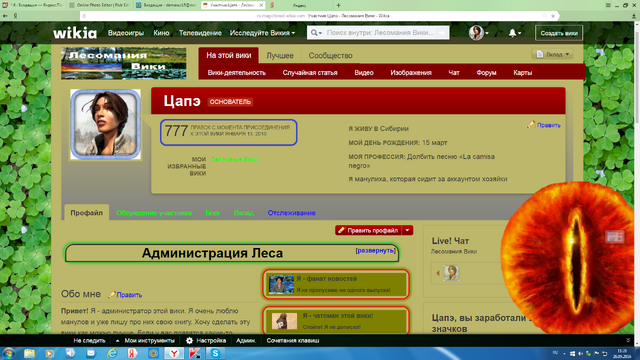Open the Форум menu item

(486, 73)
